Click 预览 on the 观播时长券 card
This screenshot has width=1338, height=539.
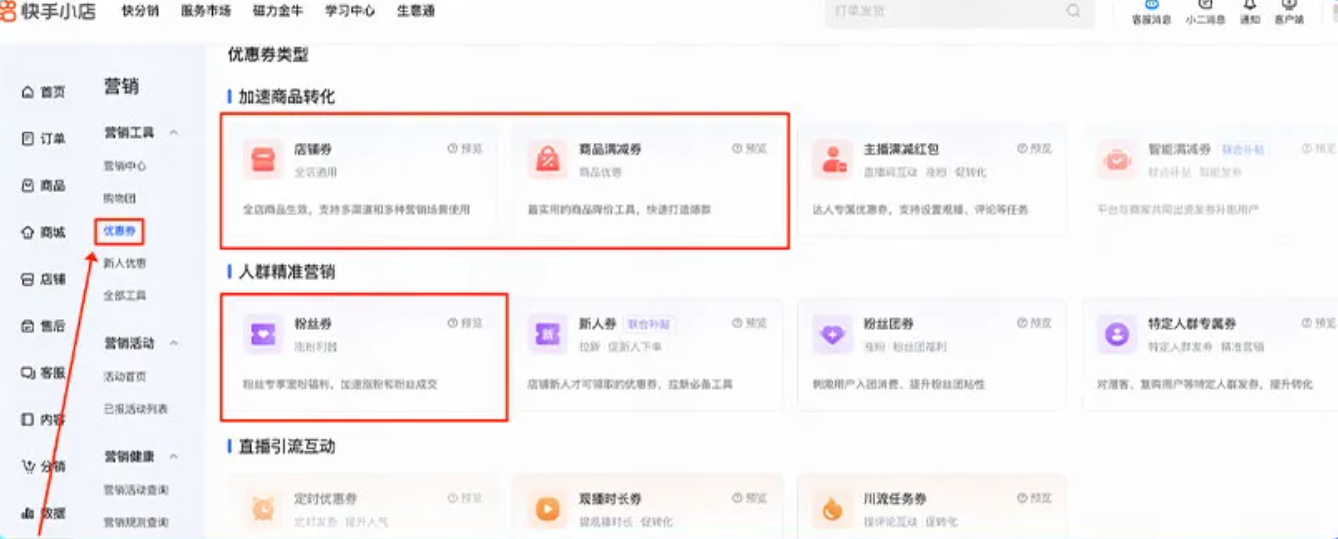point(750,498)
